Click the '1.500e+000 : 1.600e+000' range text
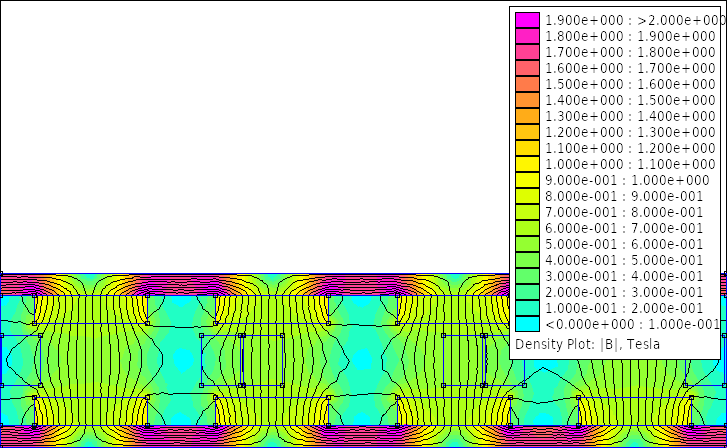 [630, 84]
